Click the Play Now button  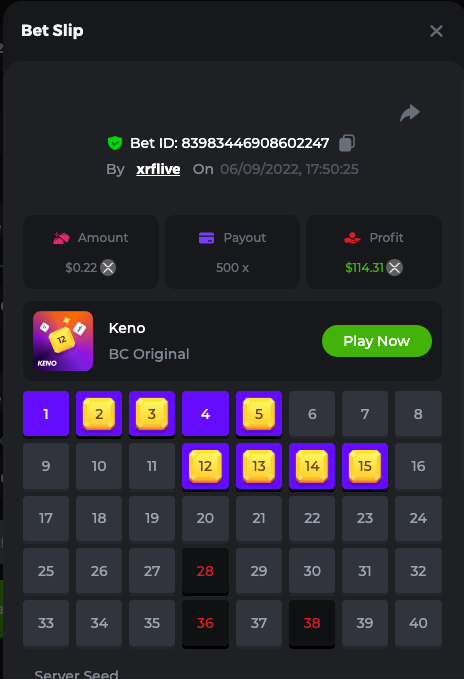click(x=377, y=341)
